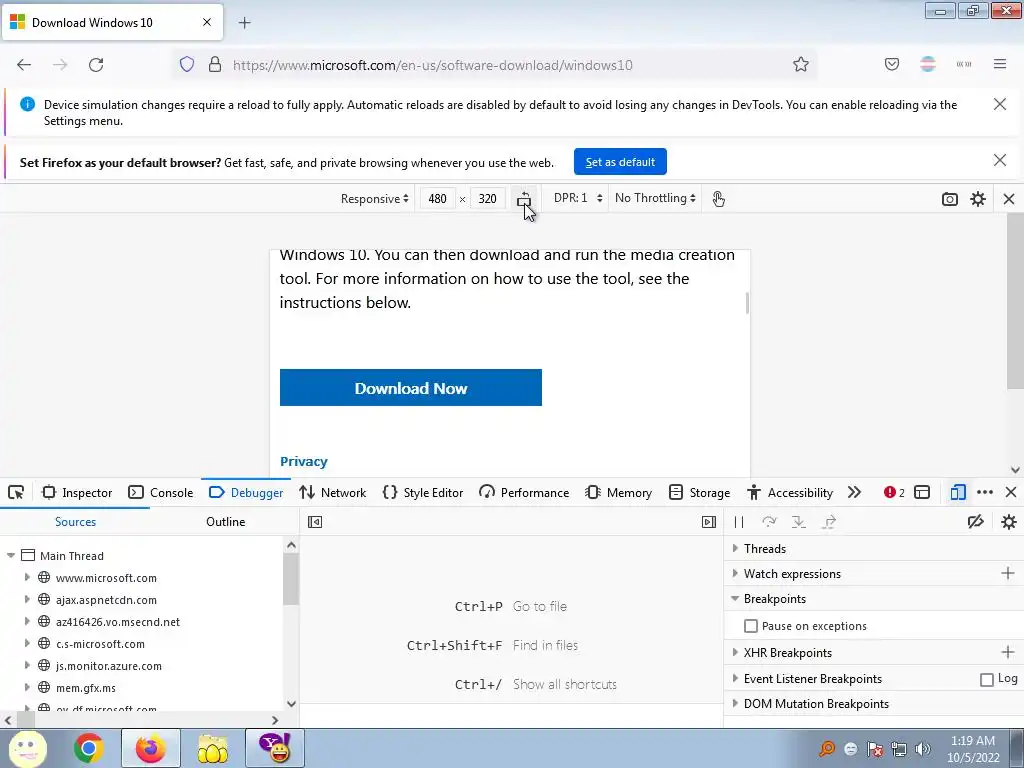Add an XHR breakpoint plus icon

pyautogui.click(x=1008, y=652)
